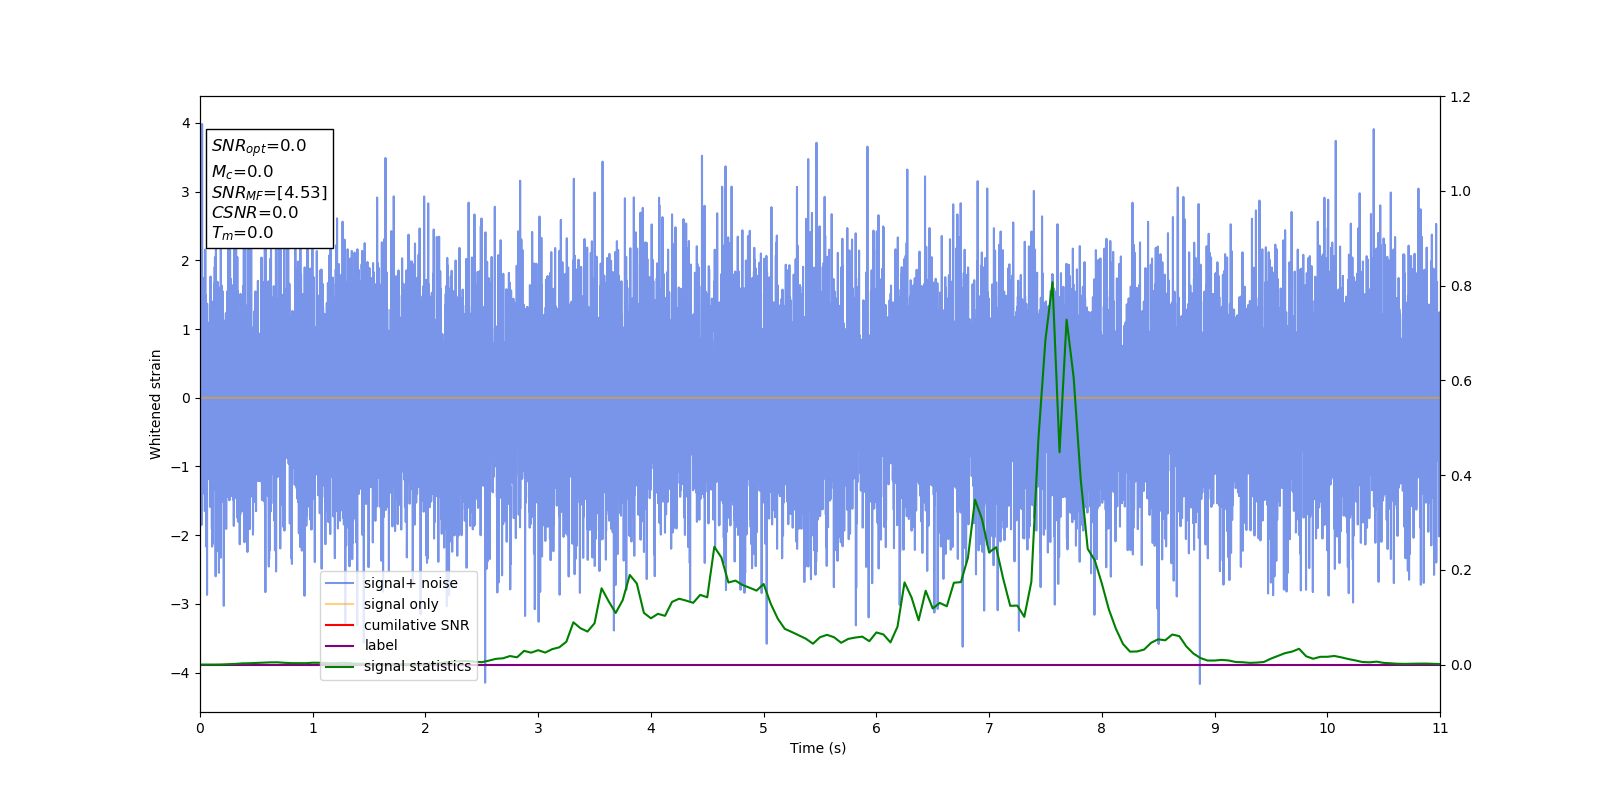Click the x-axis tick label 10
The width and height of the screenshot is (1600, 800).
(x=1327, y=728)
